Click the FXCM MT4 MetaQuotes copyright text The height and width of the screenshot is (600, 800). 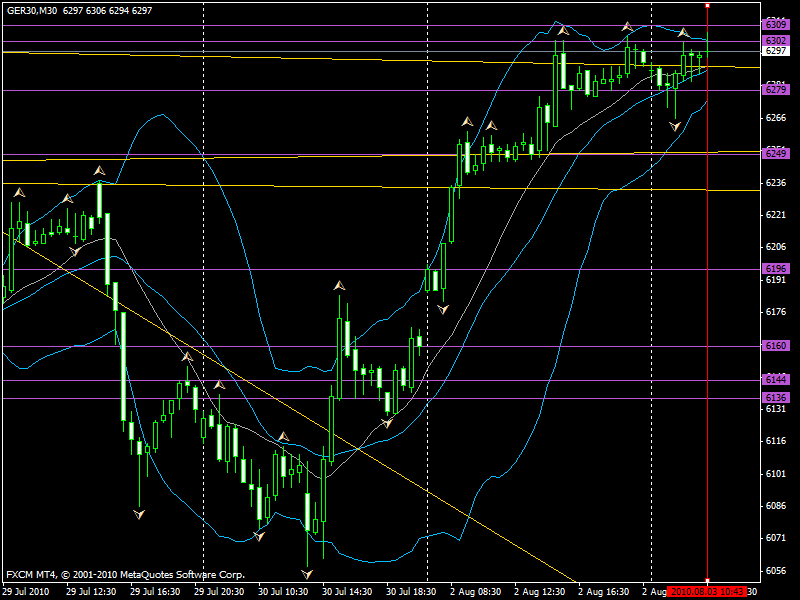coord(126,575)
